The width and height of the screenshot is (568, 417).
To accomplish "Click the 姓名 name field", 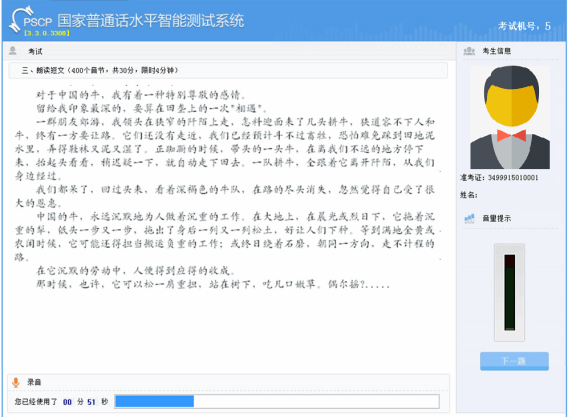I will point(469,195).
